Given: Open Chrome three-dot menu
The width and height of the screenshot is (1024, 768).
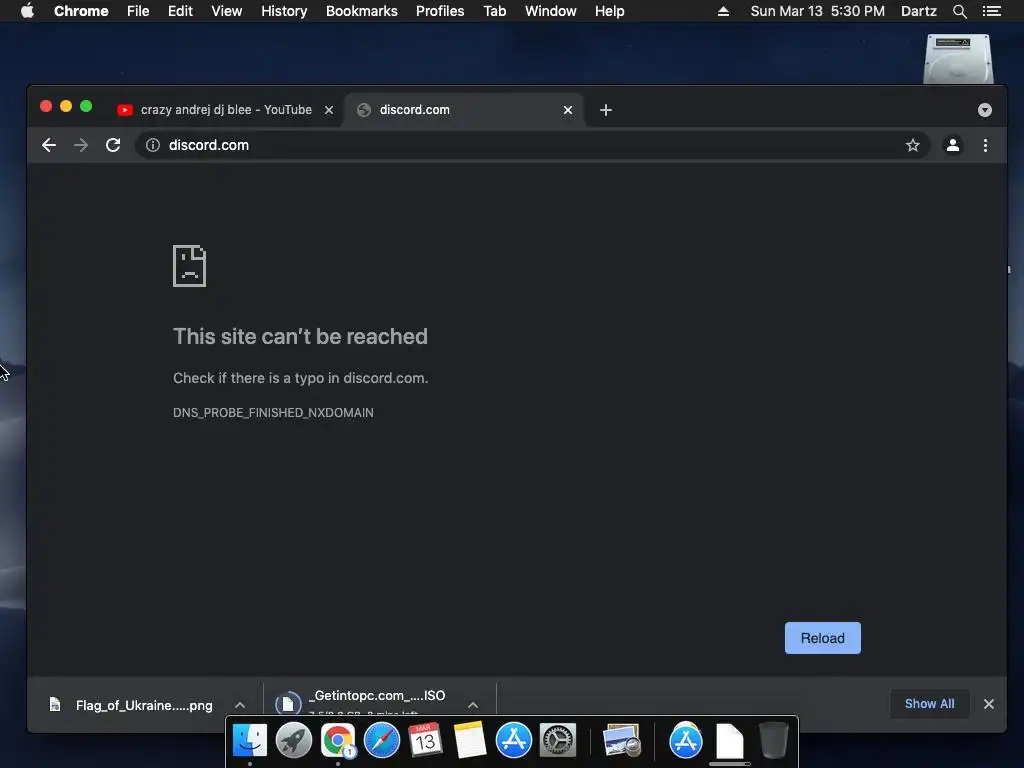Looking at the screenshot, I should 985,145.
